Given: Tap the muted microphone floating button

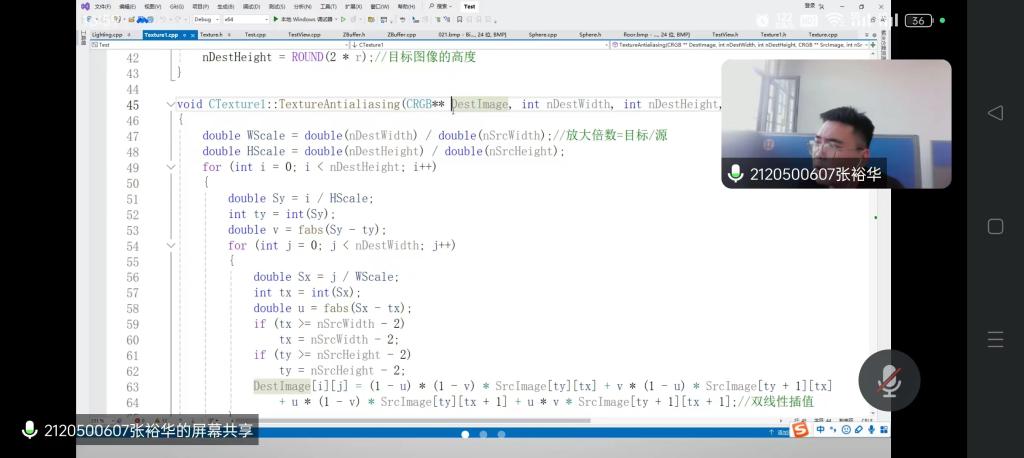Looking at the screenshot, I should pyautogui.click(x=888, y=380).
